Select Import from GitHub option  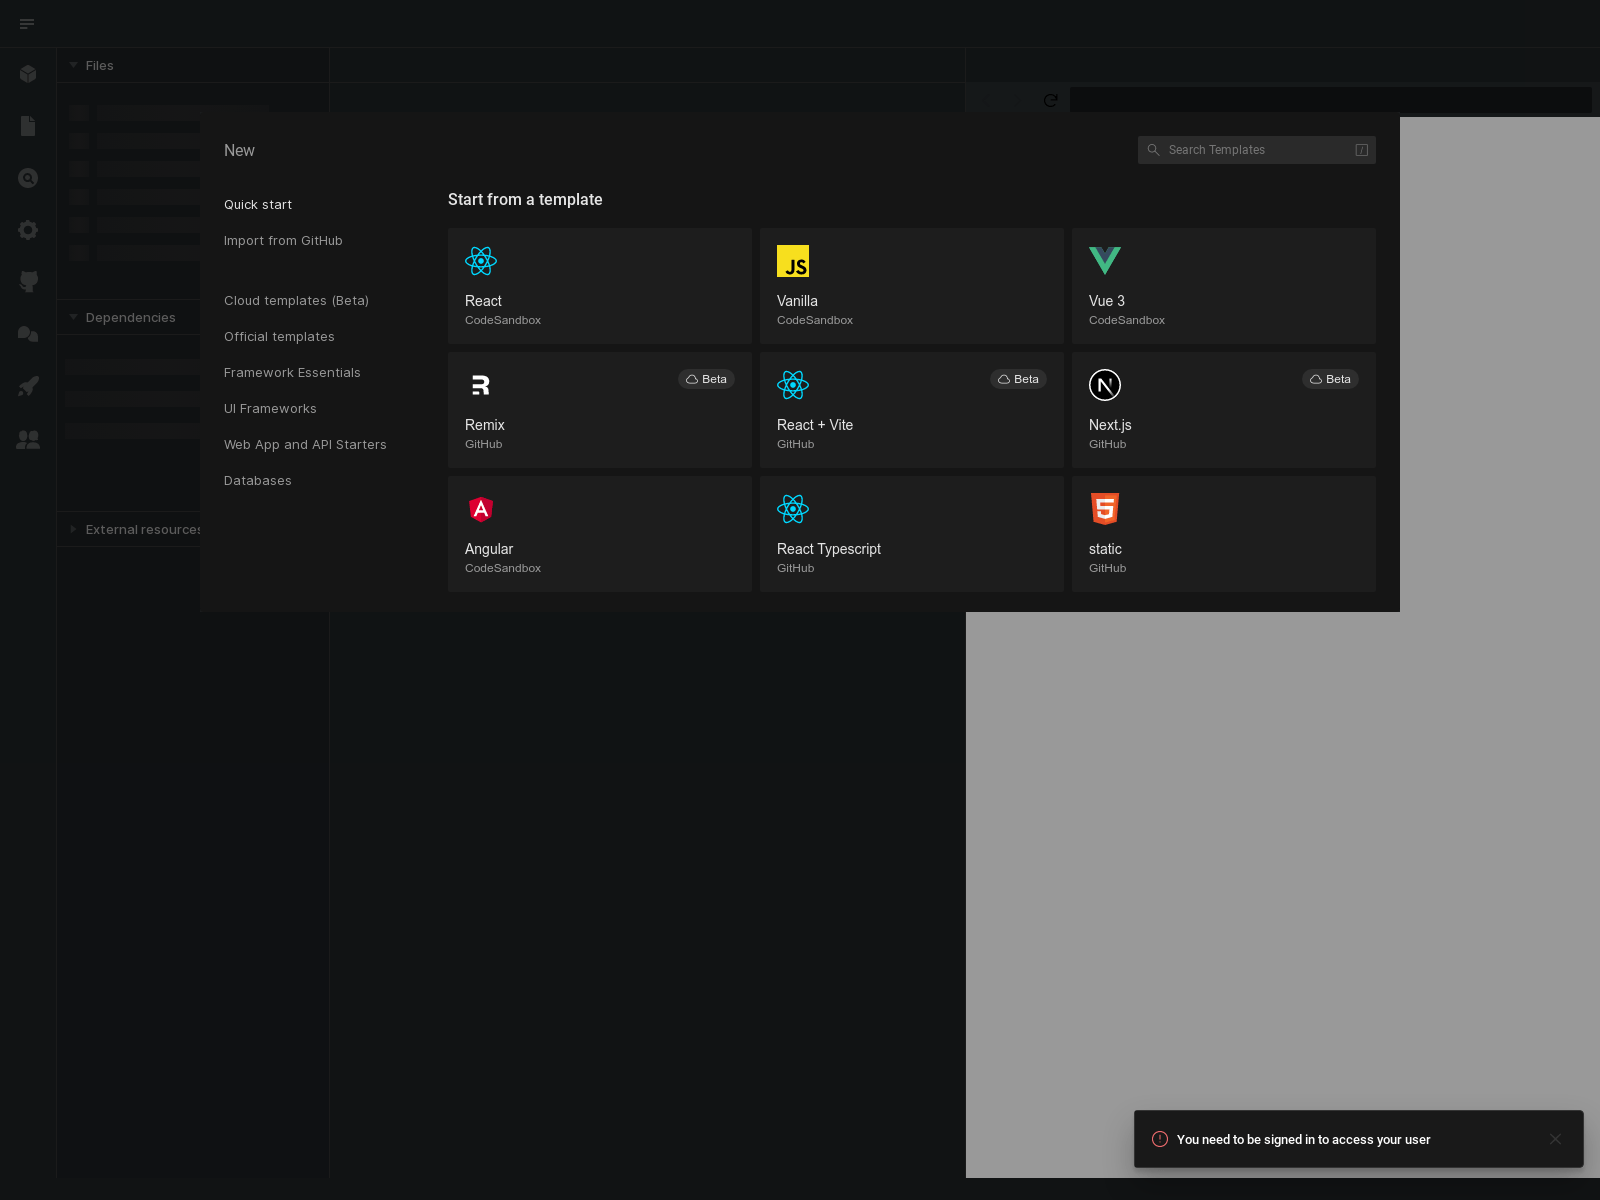(283, 240)
